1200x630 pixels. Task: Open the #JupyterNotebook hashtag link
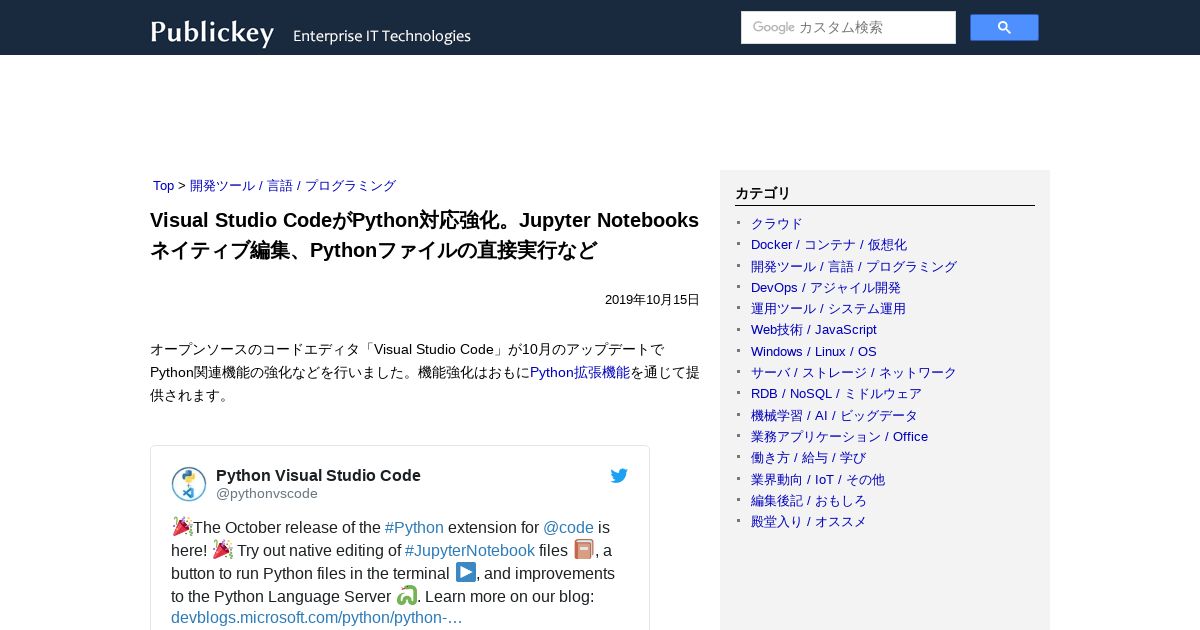click(470, 550)
